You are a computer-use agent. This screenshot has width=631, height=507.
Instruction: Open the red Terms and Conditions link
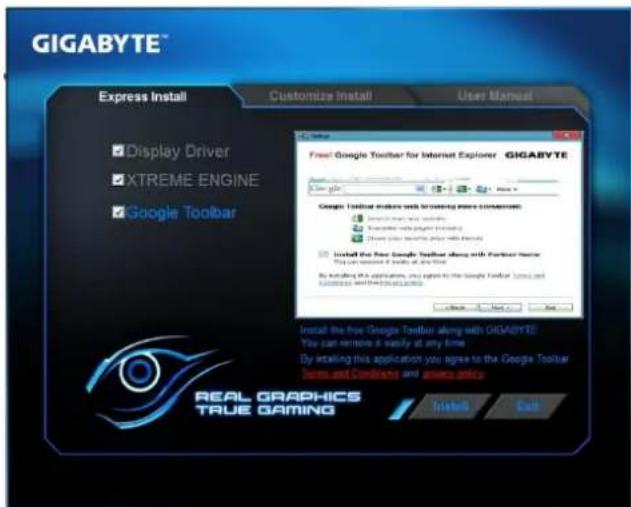(x=350, y=374)
